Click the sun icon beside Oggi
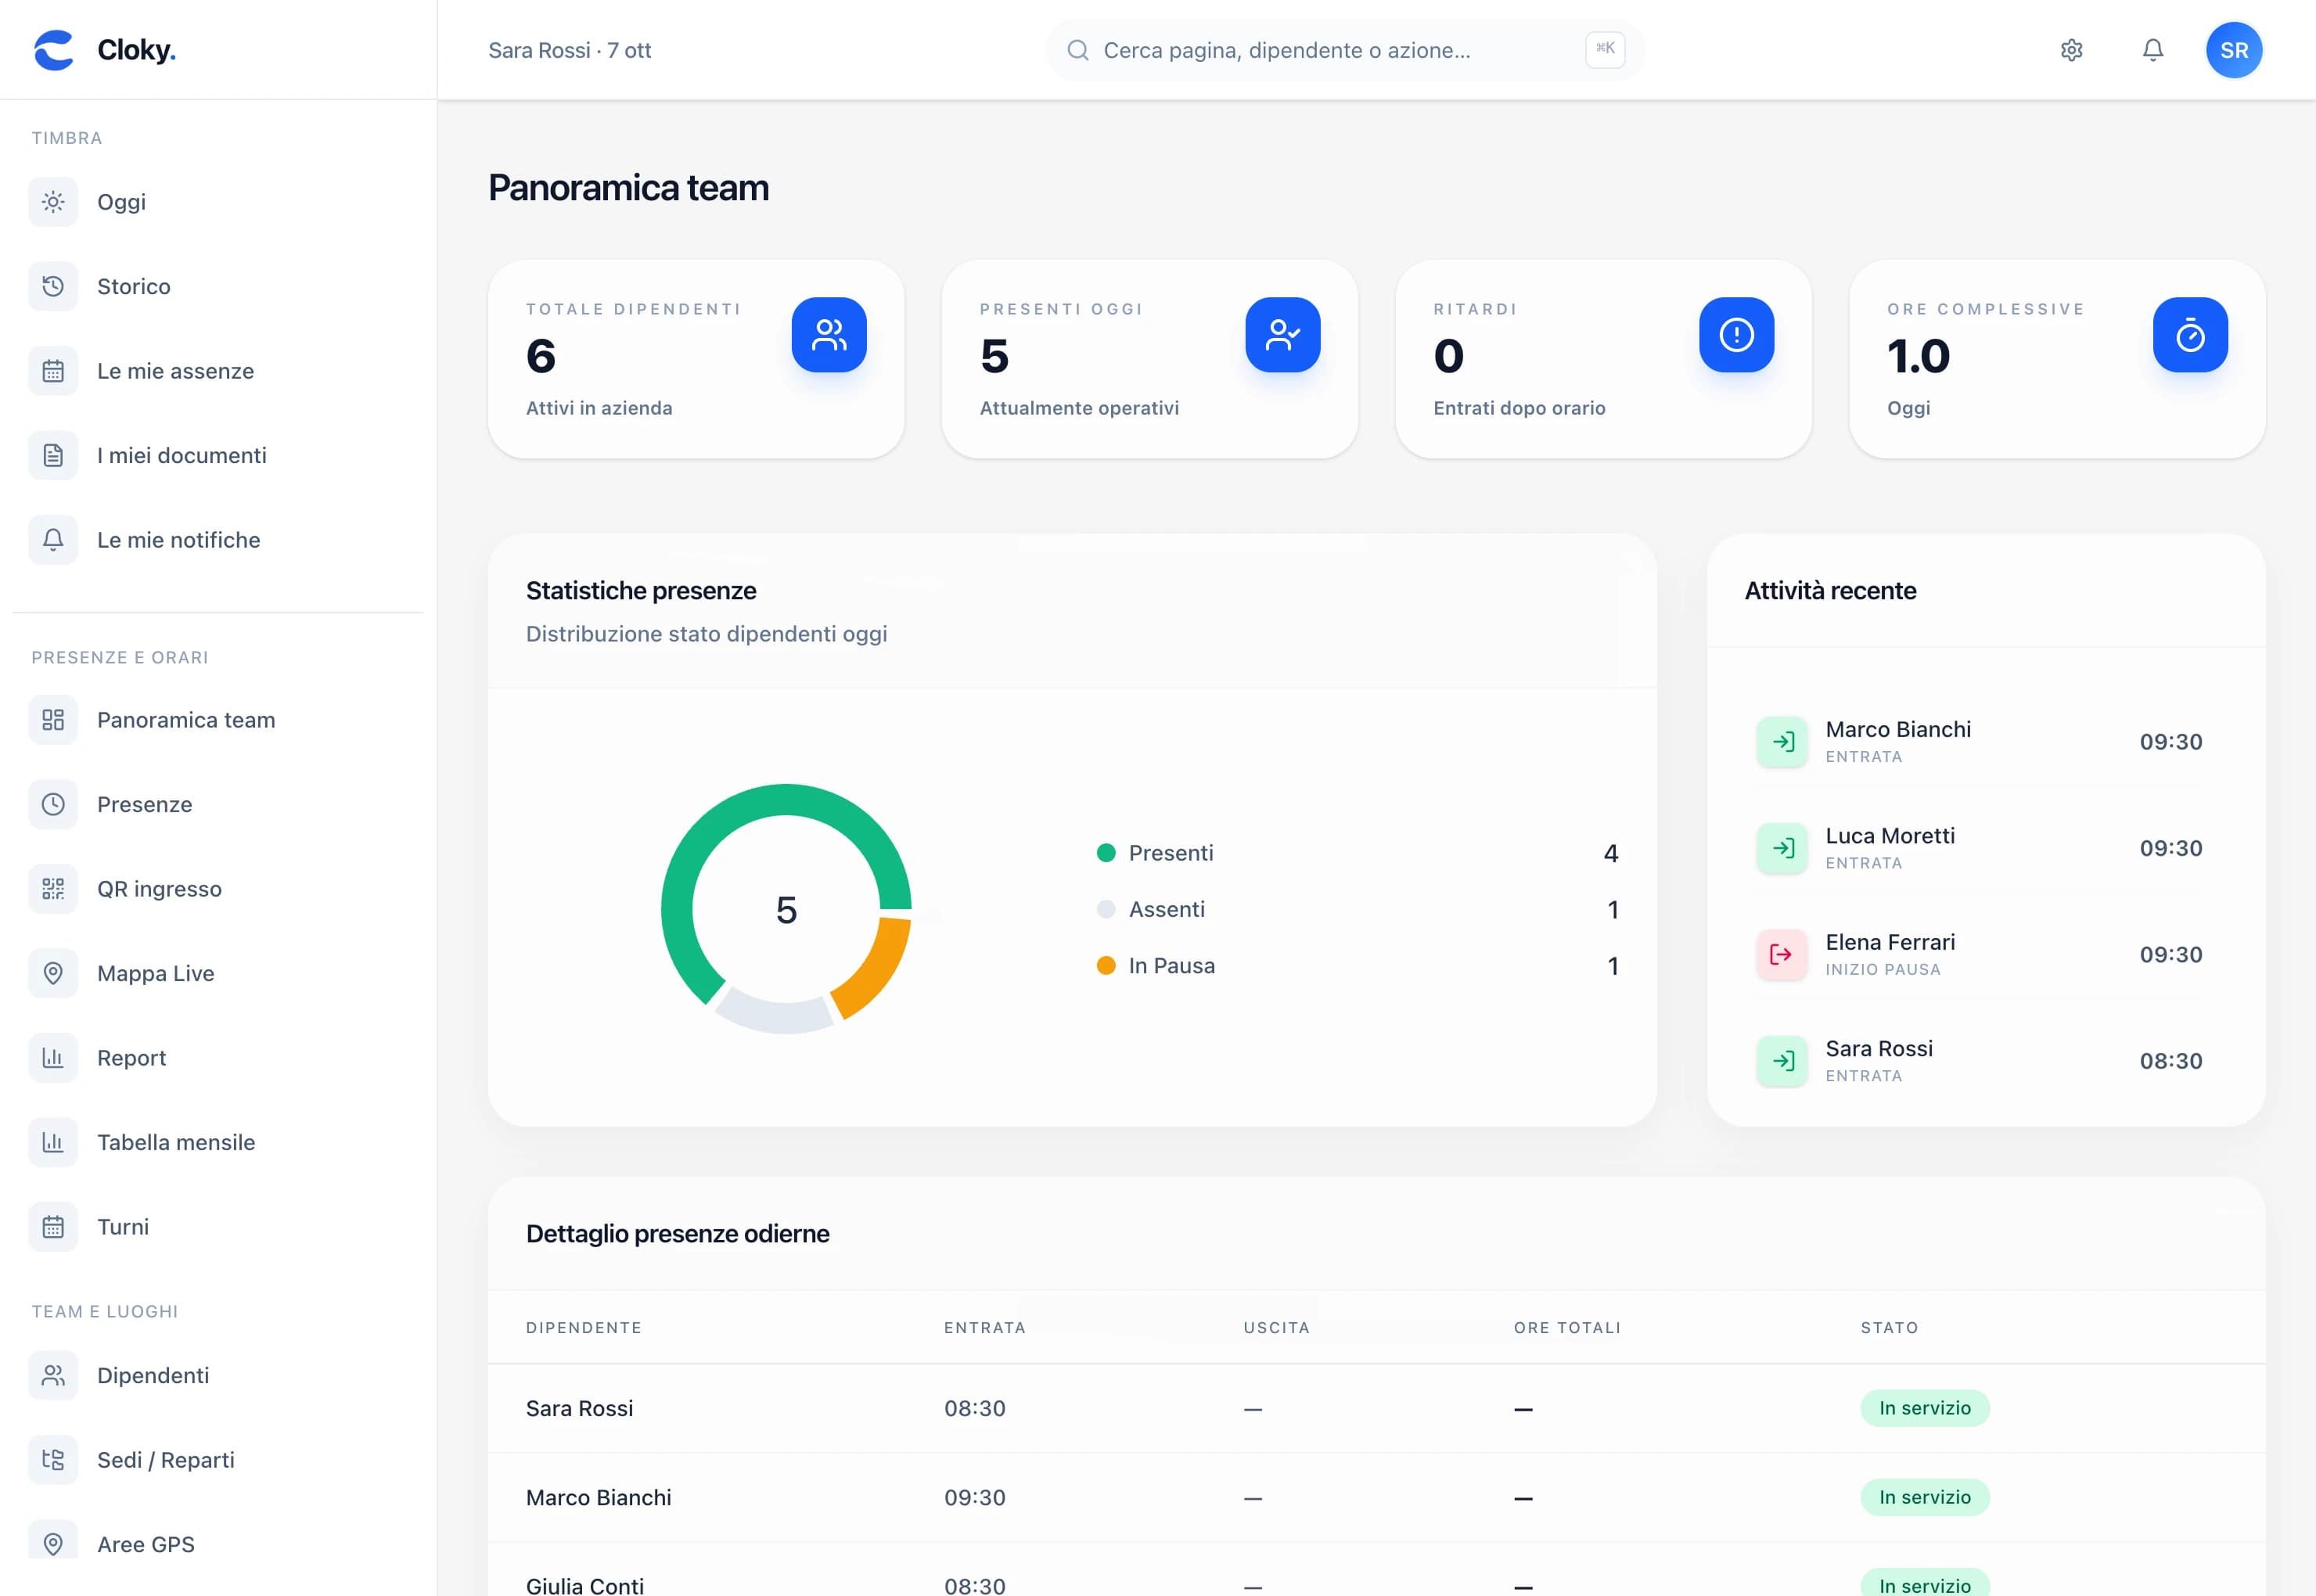Screen dimensions: 2316x1596 point(53,202)
